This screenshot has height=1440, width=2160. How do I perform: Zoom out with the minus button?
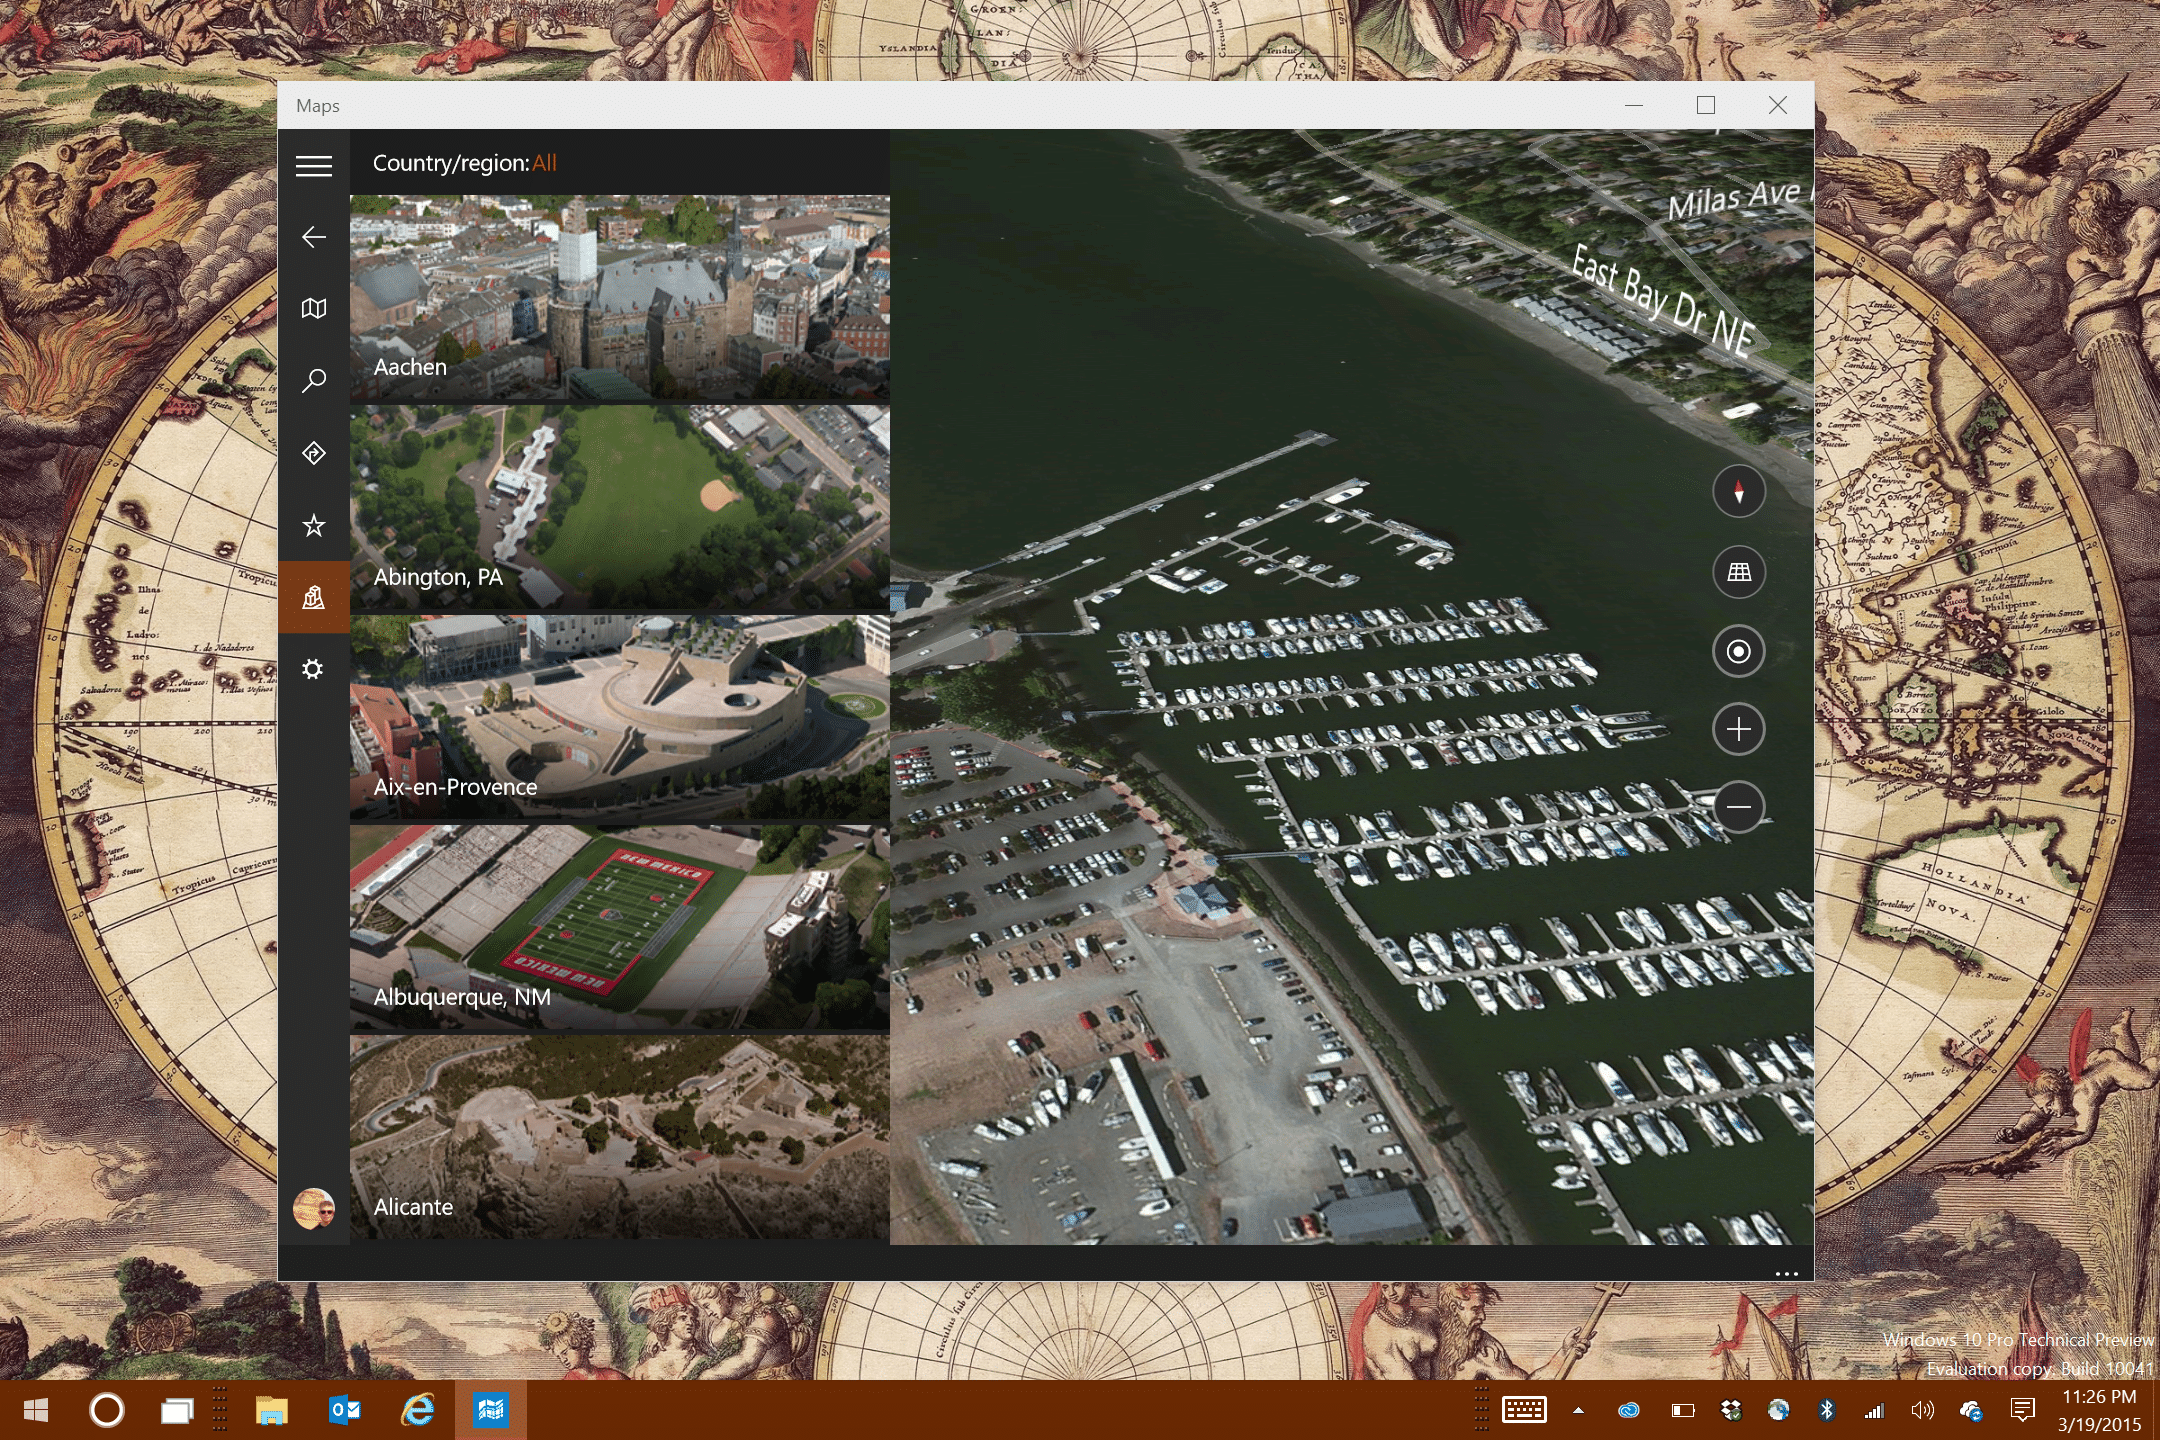point(1739,807)
